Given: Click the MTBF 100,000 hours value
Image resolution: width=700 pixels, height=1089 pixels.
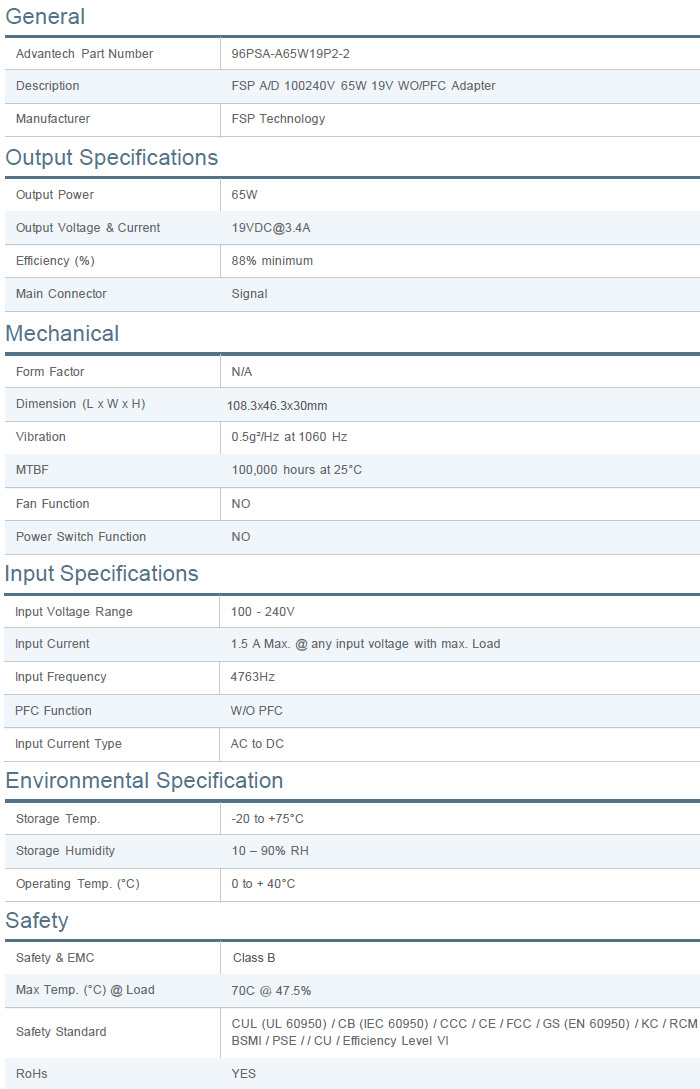Looking at the screenshot, I should 296,470.
